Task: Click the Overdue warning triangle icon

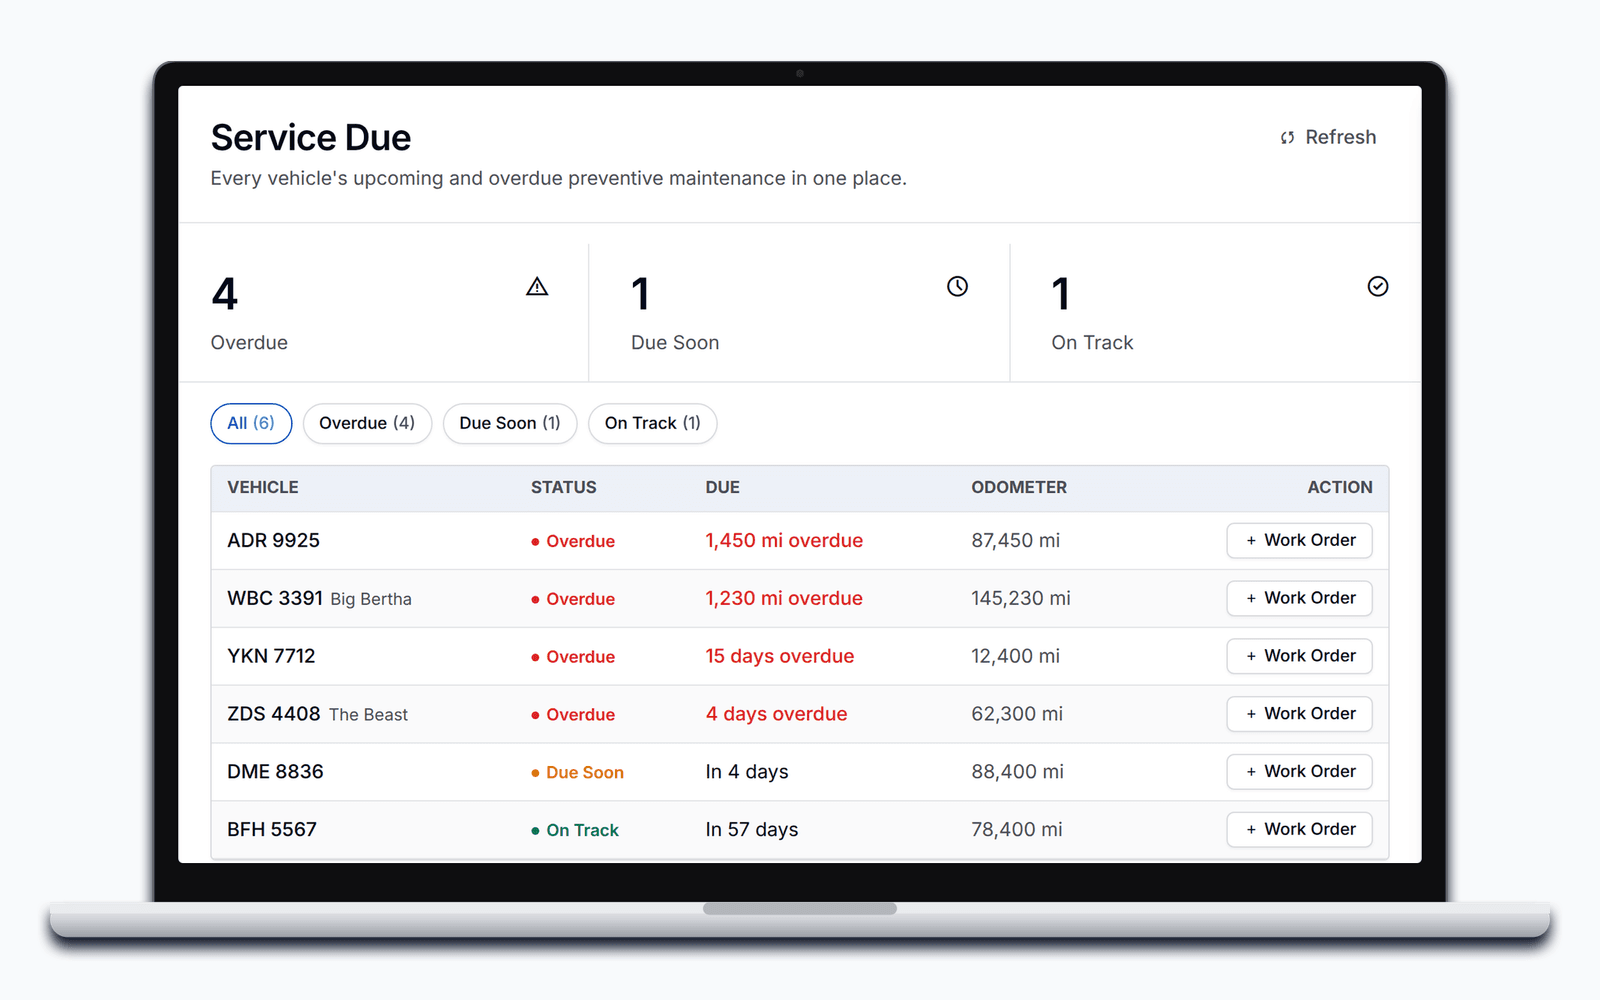Action: pyautogui.click(x=537, y=287)
